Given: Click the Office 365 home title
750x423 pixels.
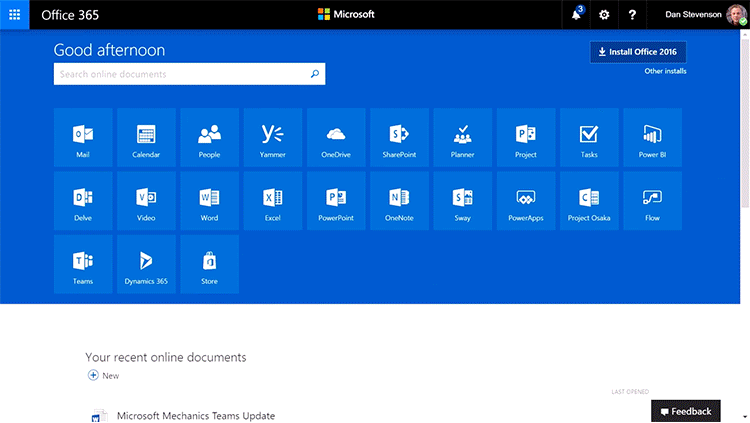Looking at the screenshot, I should pos(70,15).
